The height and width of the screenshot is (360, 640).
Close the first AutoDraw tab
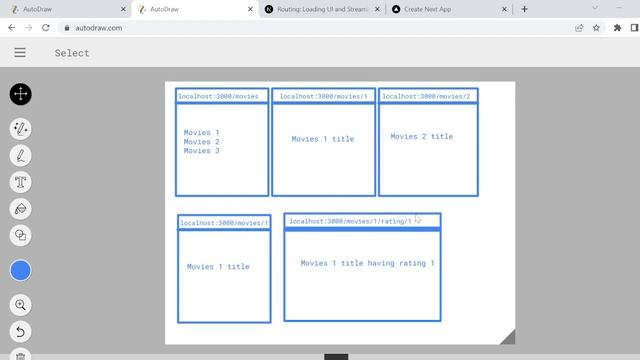tap(123, 9)
